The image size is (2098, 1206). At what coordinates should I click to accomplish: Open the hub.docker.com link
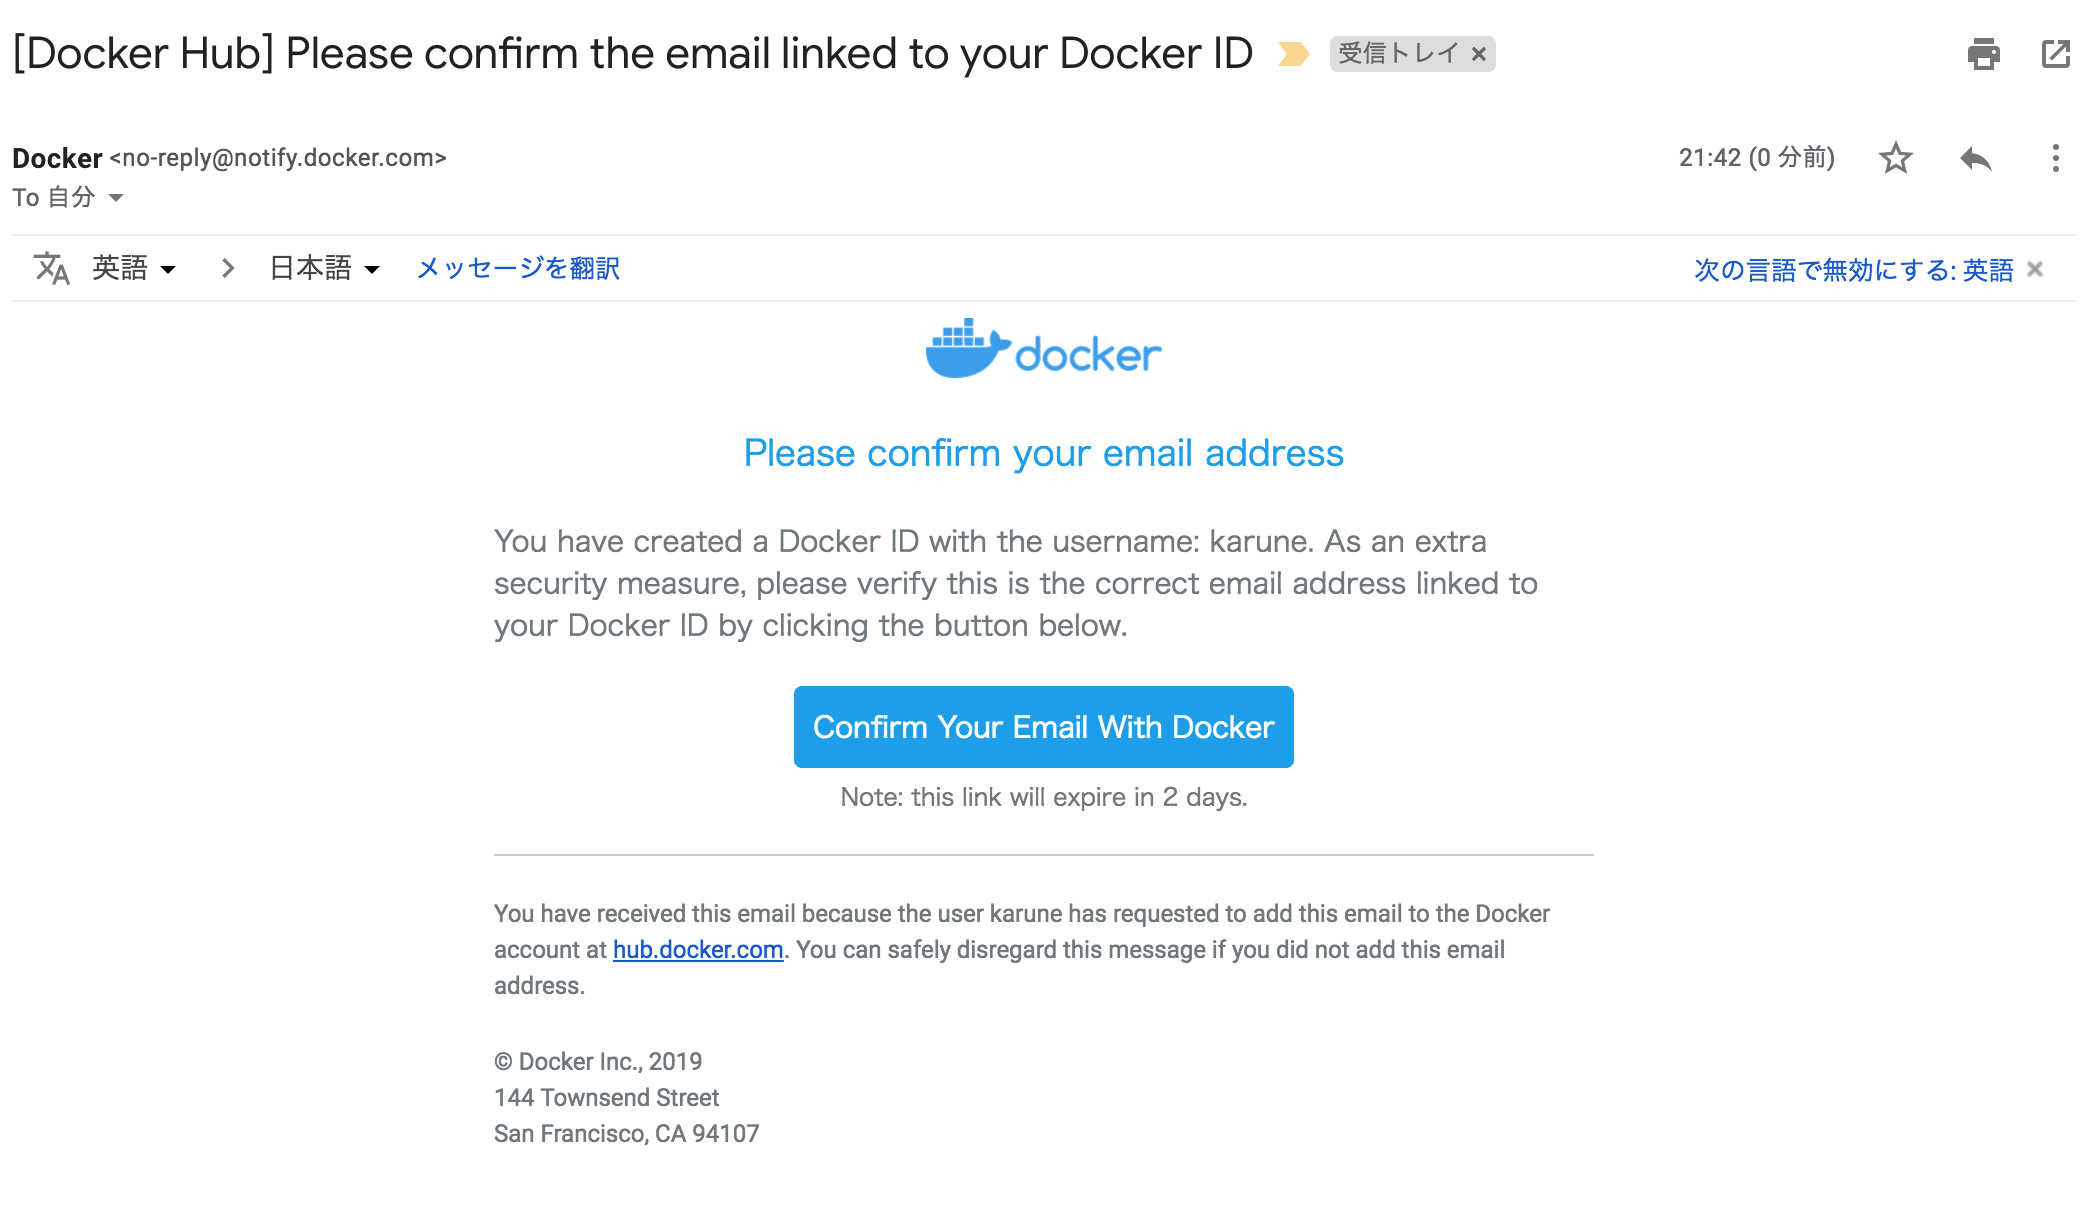click(698, 950)
